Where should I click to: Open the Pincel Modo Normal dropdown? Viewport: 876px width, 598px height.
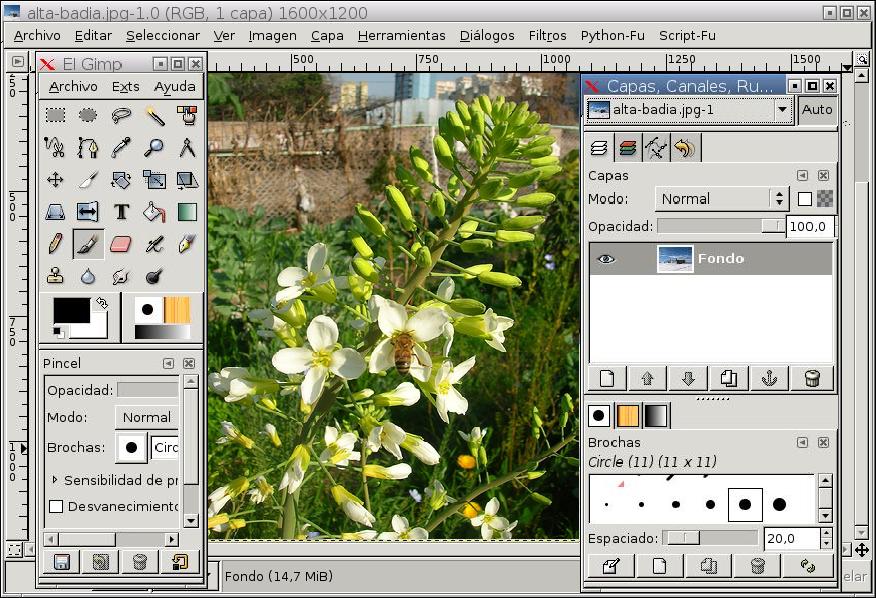click(147, 417)
